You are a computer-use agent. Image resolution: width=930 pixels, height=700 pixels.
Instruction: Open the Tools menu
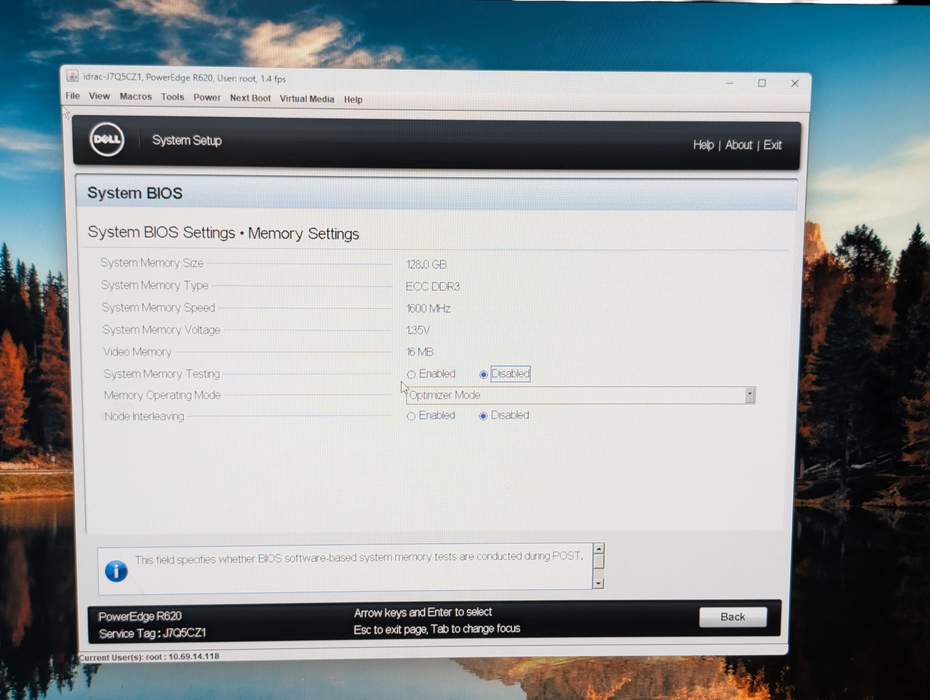(x=173, y=97)
